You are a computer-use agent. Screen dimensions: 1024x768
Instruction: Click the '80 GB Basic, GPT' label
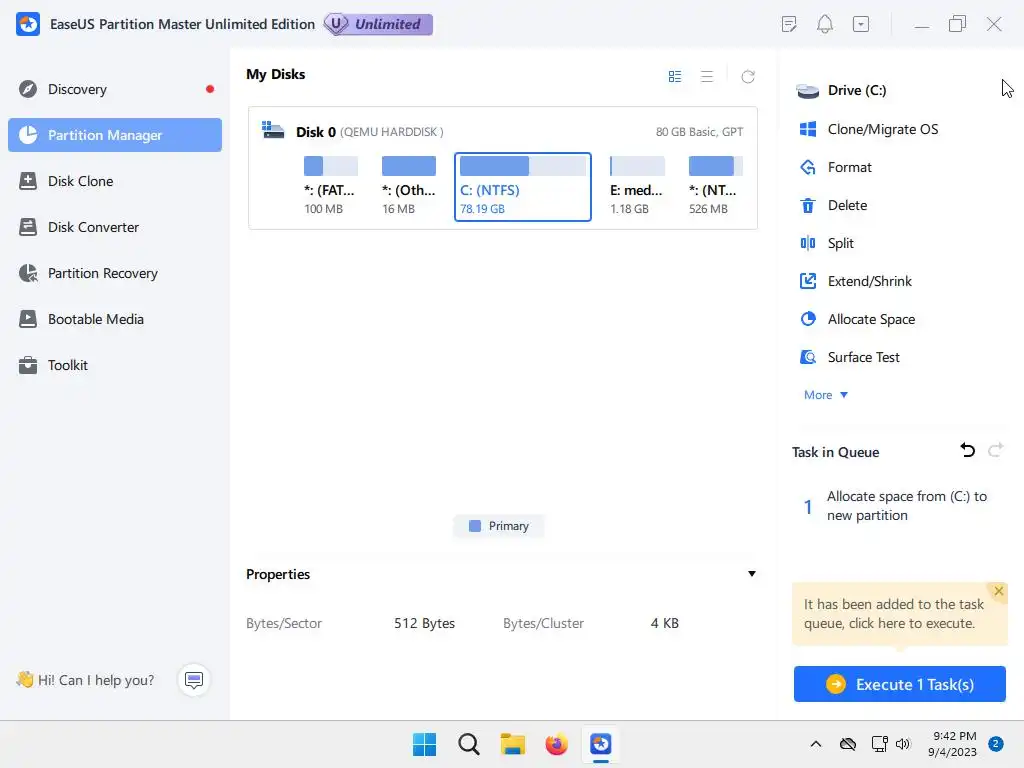[699, 132]
